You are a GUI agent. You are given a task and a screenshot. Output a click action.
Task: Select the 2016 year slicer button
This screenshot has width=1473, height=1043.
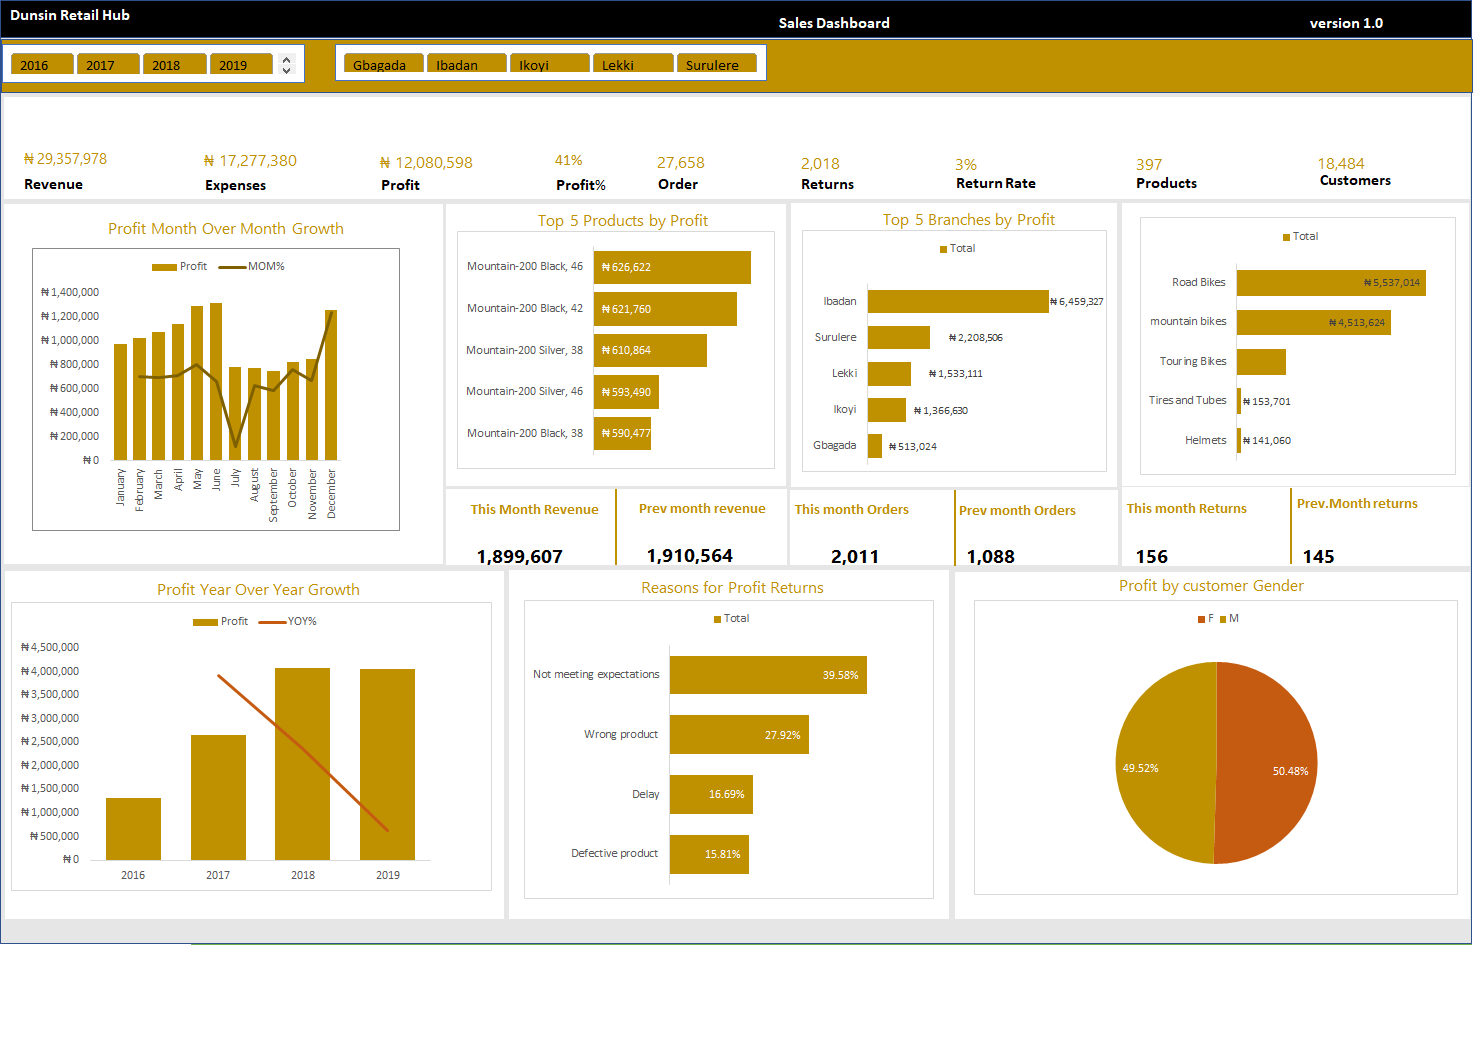42,65
